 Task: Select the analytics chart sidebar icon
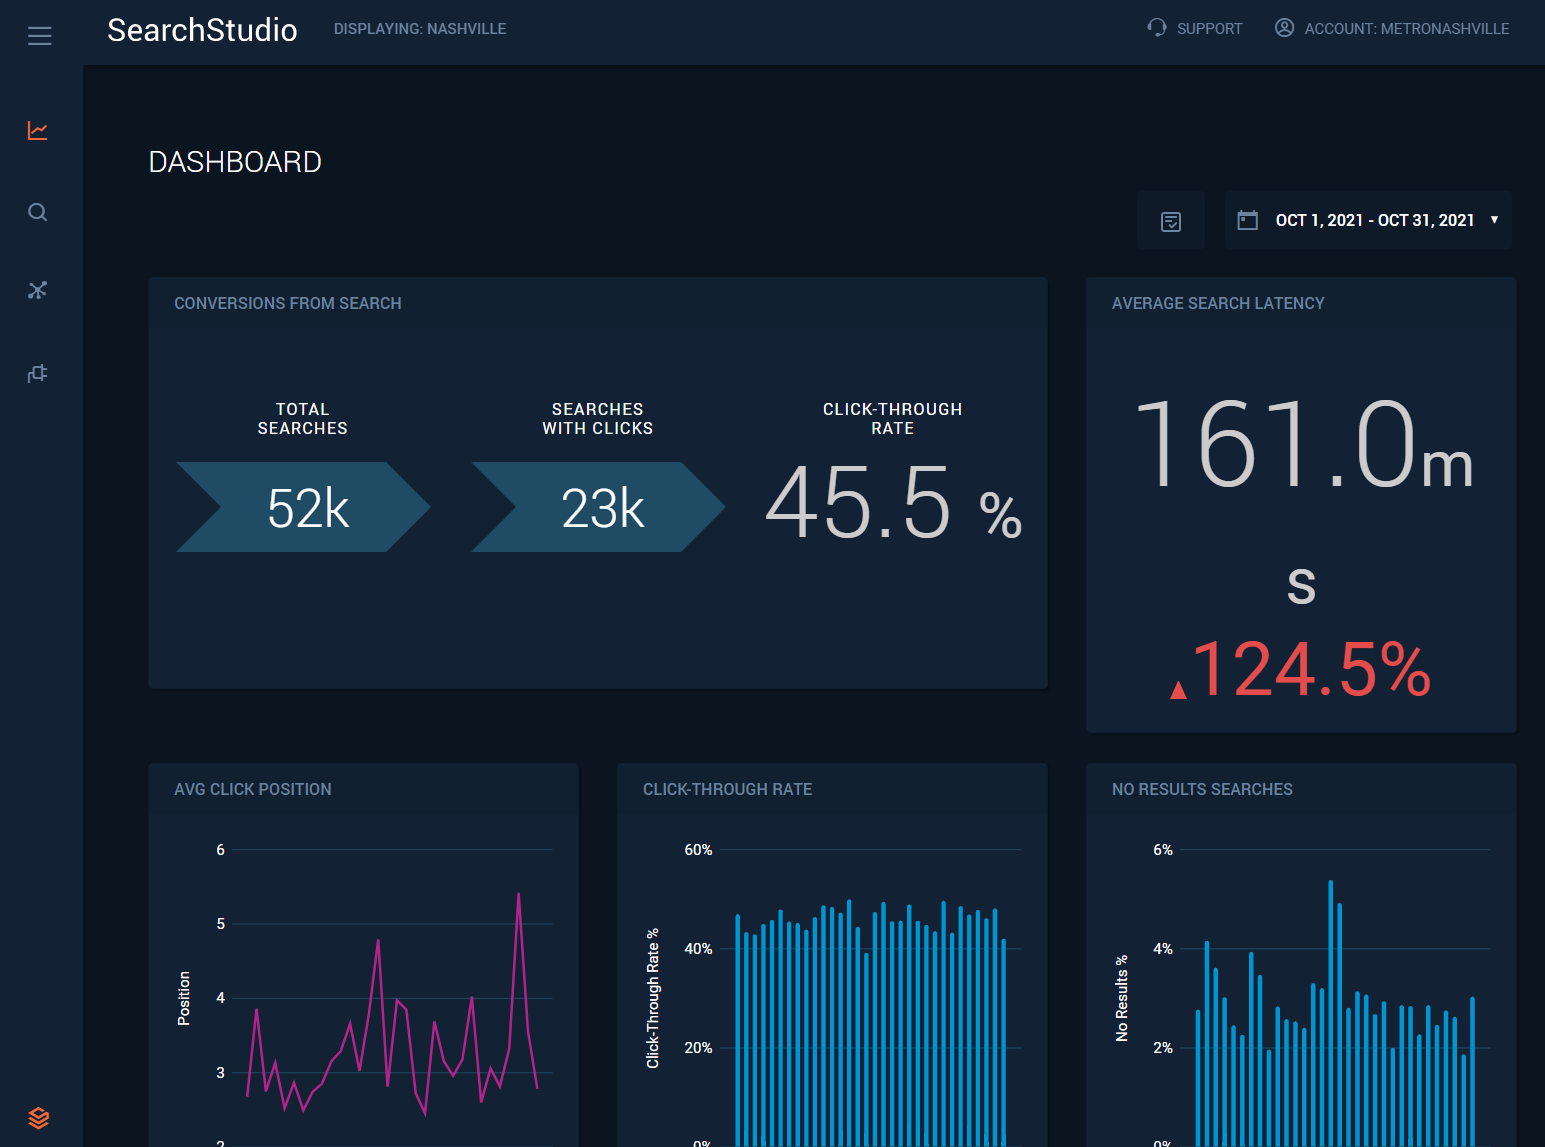click(x=38, y=131)
